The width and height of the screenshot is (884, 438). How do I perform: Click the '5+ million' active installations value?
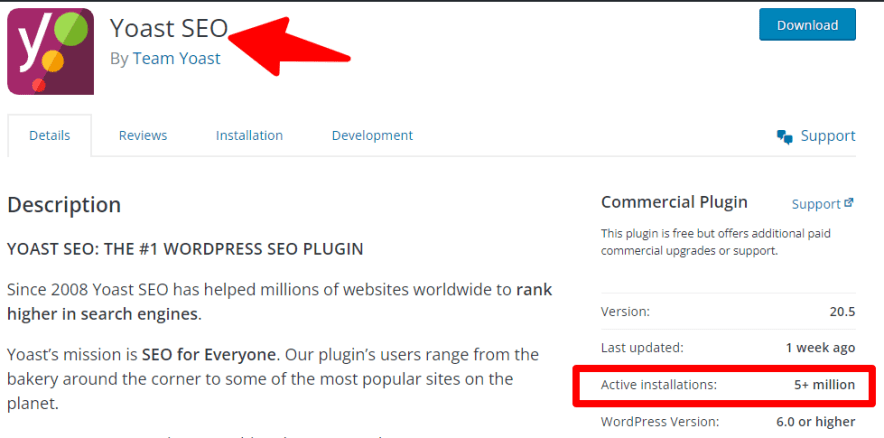coord(825,386)
